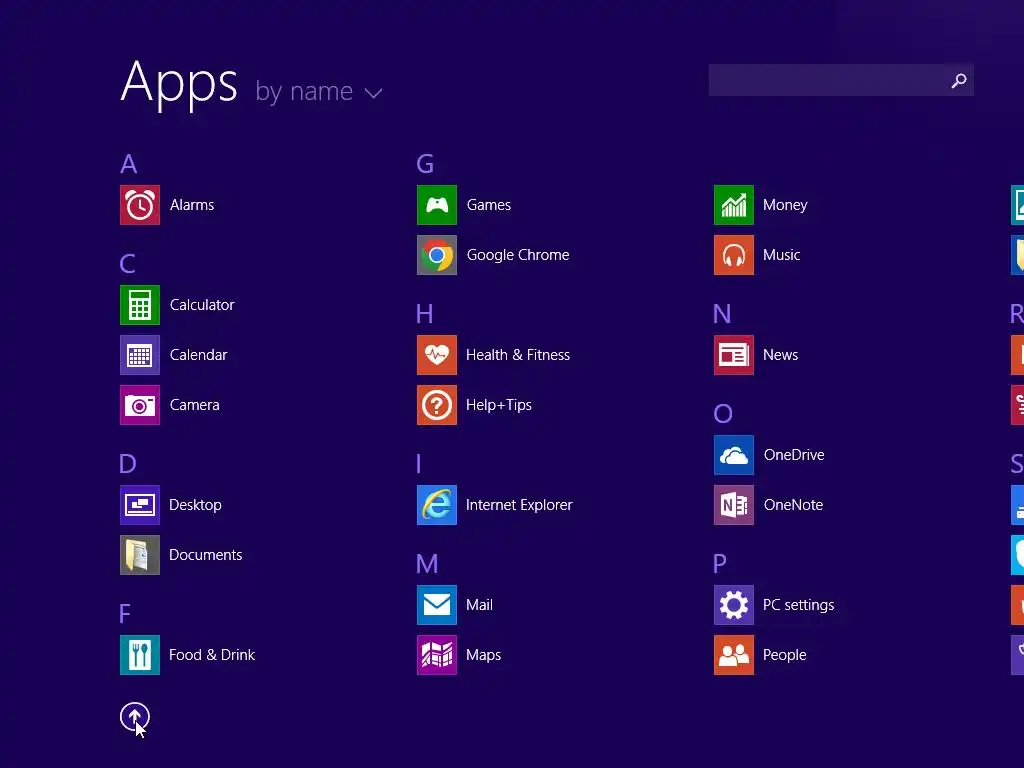The width and height of the screenshot is (1024, 768).
Task: Click the 'Food & Drink' label
Action: click(212, 655)
